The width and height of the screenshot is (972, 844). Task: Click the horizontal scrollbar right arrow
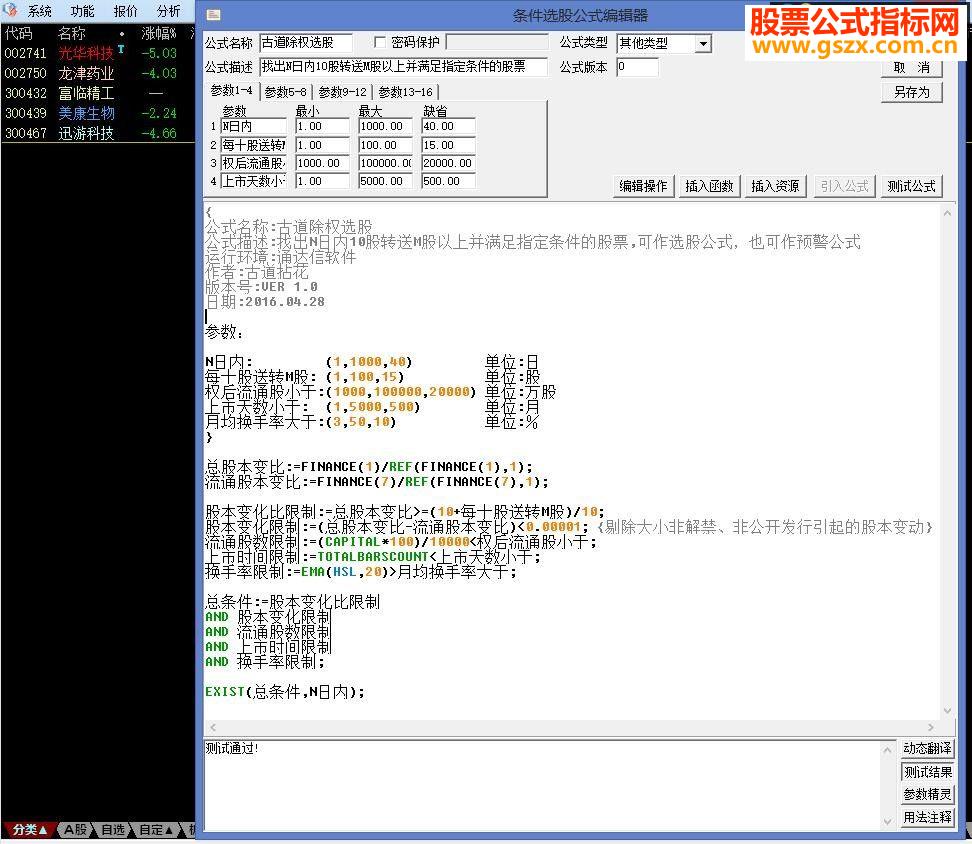pos(930,727)
